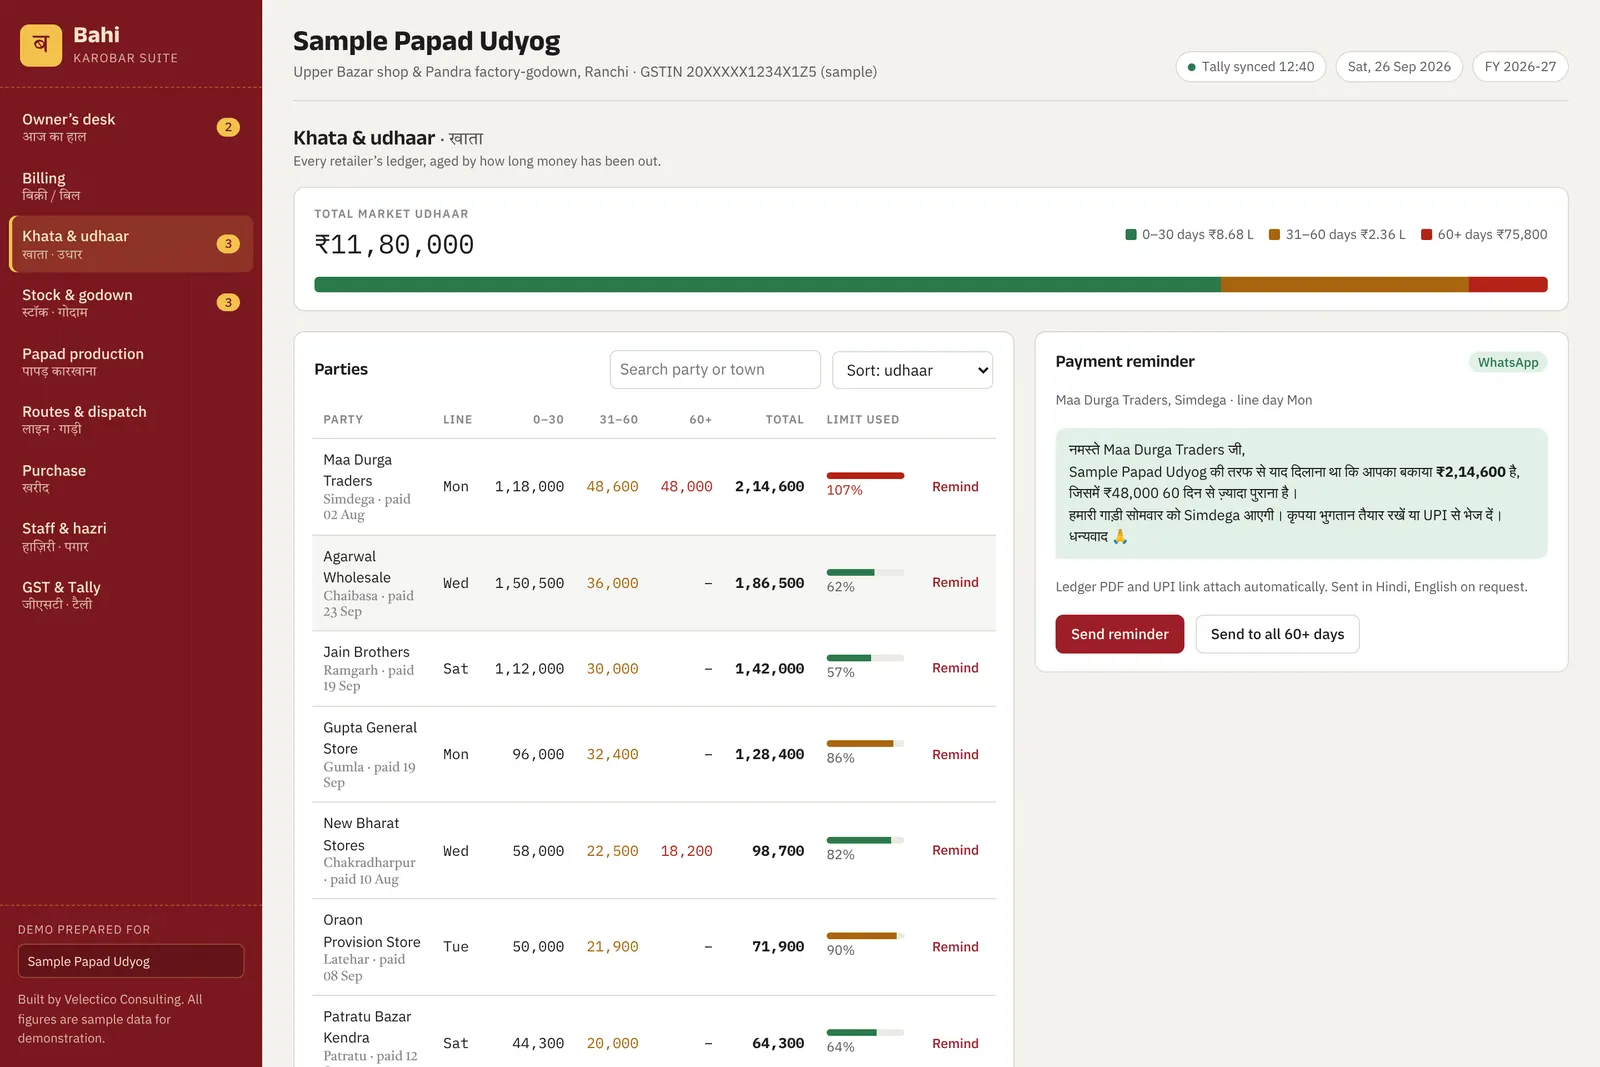Viewport: 1600px width, 1067px height.
Task: Click the PARTY column header
Action: coord(343,420)
